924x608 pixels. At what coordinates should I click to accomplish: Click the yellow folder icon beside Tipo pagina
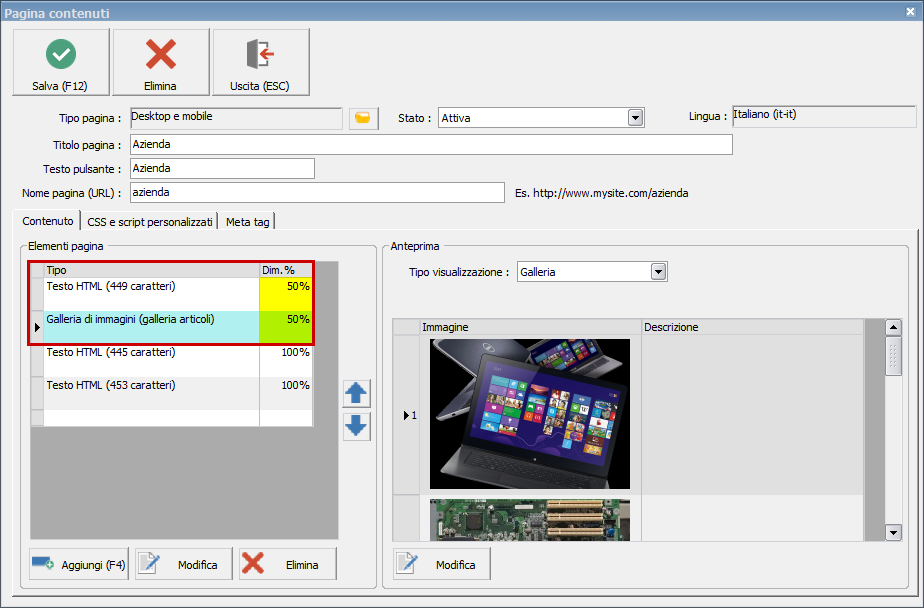click(x=364, y=118)
